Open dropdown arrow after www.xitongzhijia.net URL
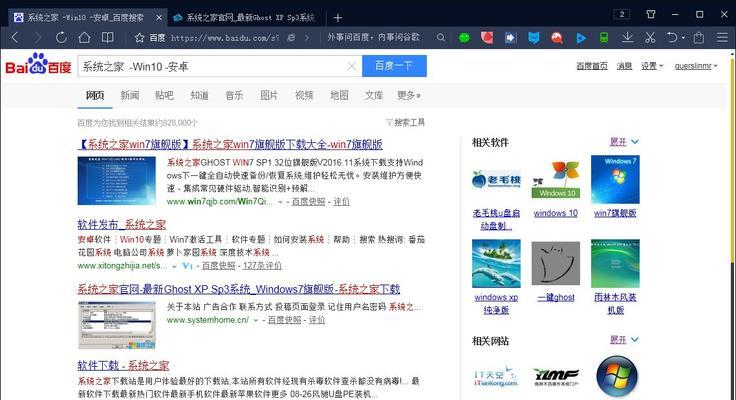 click(x=174, y=266)
